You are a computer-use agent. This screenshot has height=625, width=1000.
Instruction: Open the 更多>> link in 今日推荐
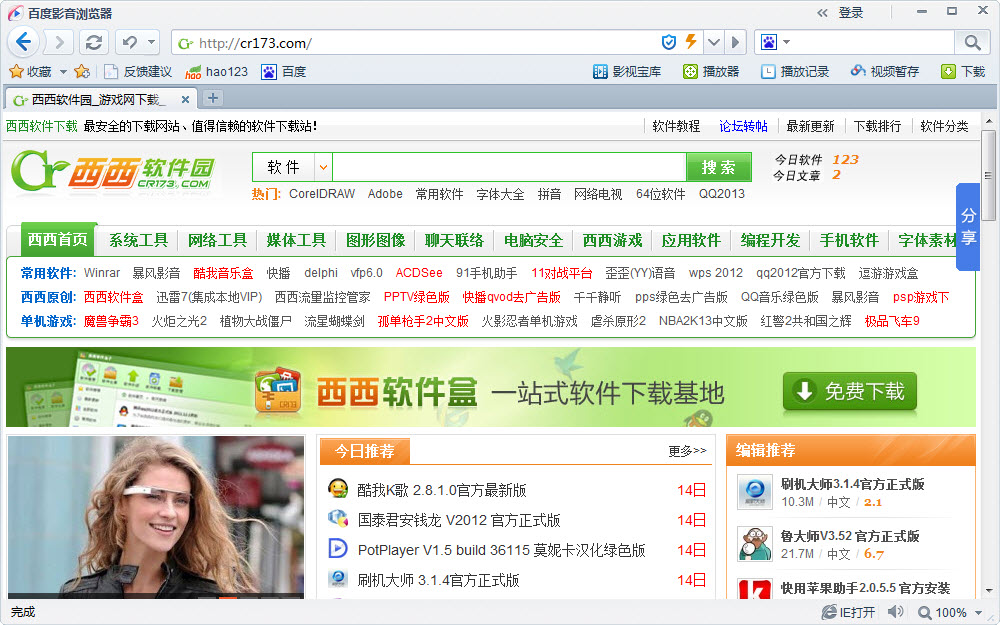click(x=687, y=451)
